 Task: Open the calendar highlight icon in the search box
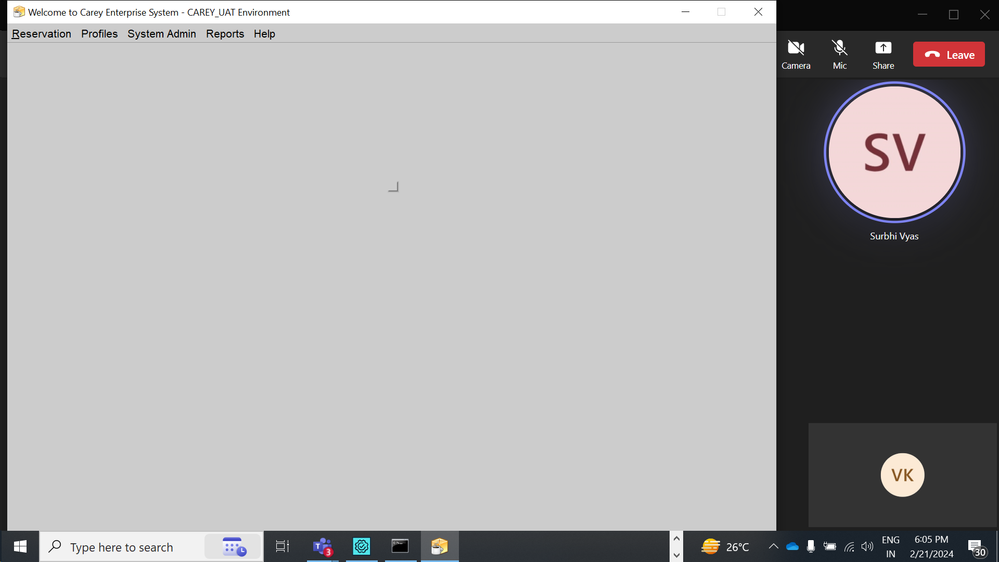pos(234,547)
